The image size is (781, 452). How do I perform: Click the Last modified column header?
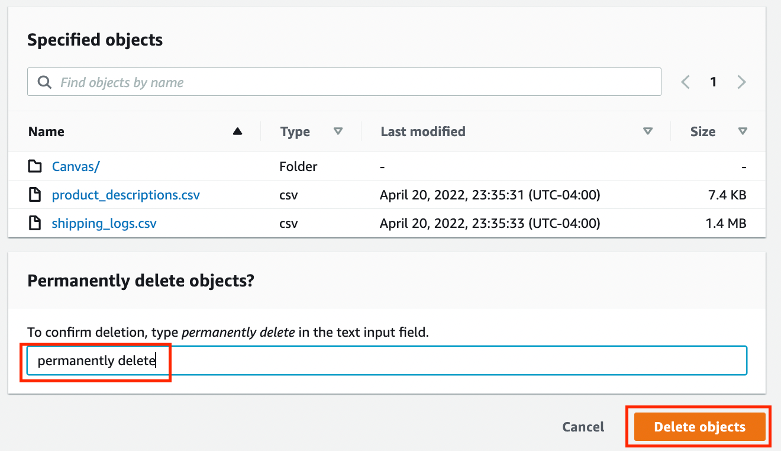pos(422,131)
